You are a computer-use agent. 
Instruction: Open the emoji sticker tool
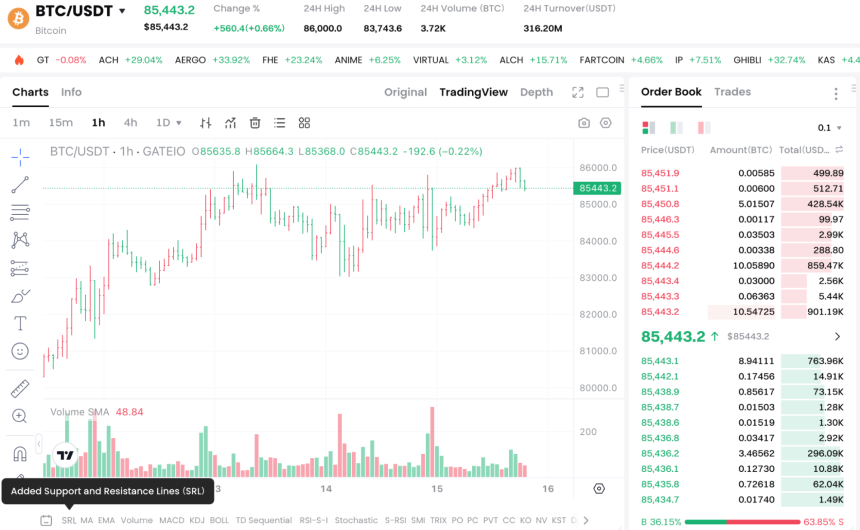[20, 351]
